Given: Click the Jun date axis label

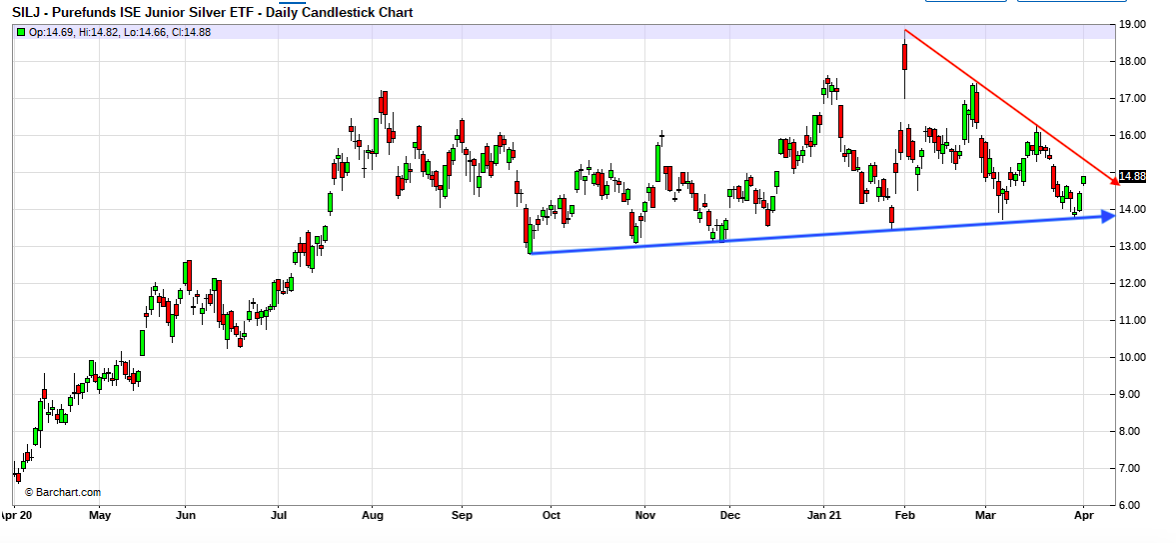Looking at the screenshot, I should 185,515.
